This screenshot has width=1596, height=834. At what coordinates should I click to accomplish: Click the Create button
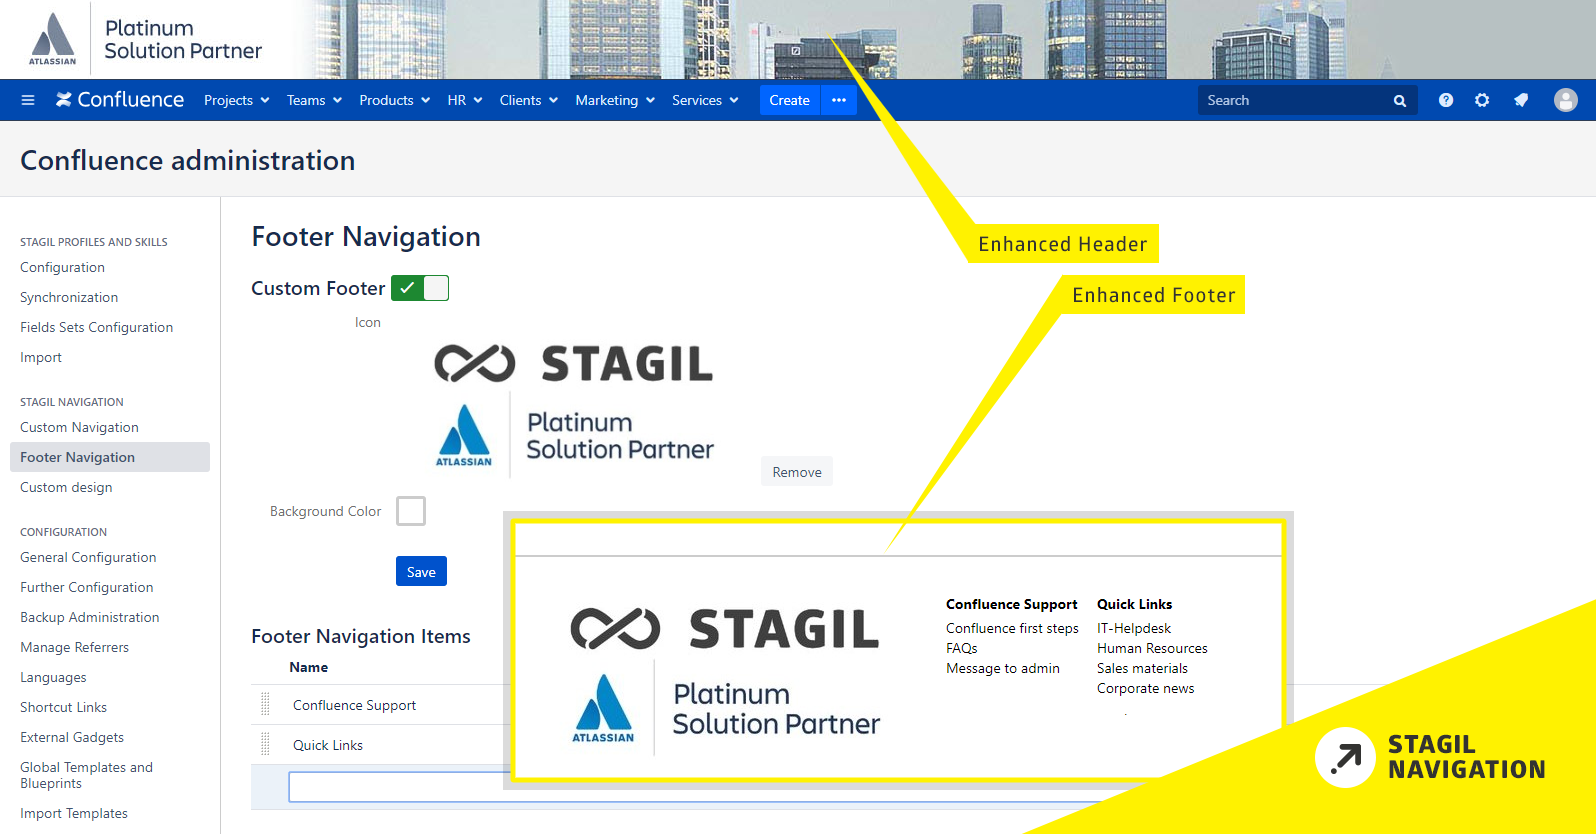(789, 100)
